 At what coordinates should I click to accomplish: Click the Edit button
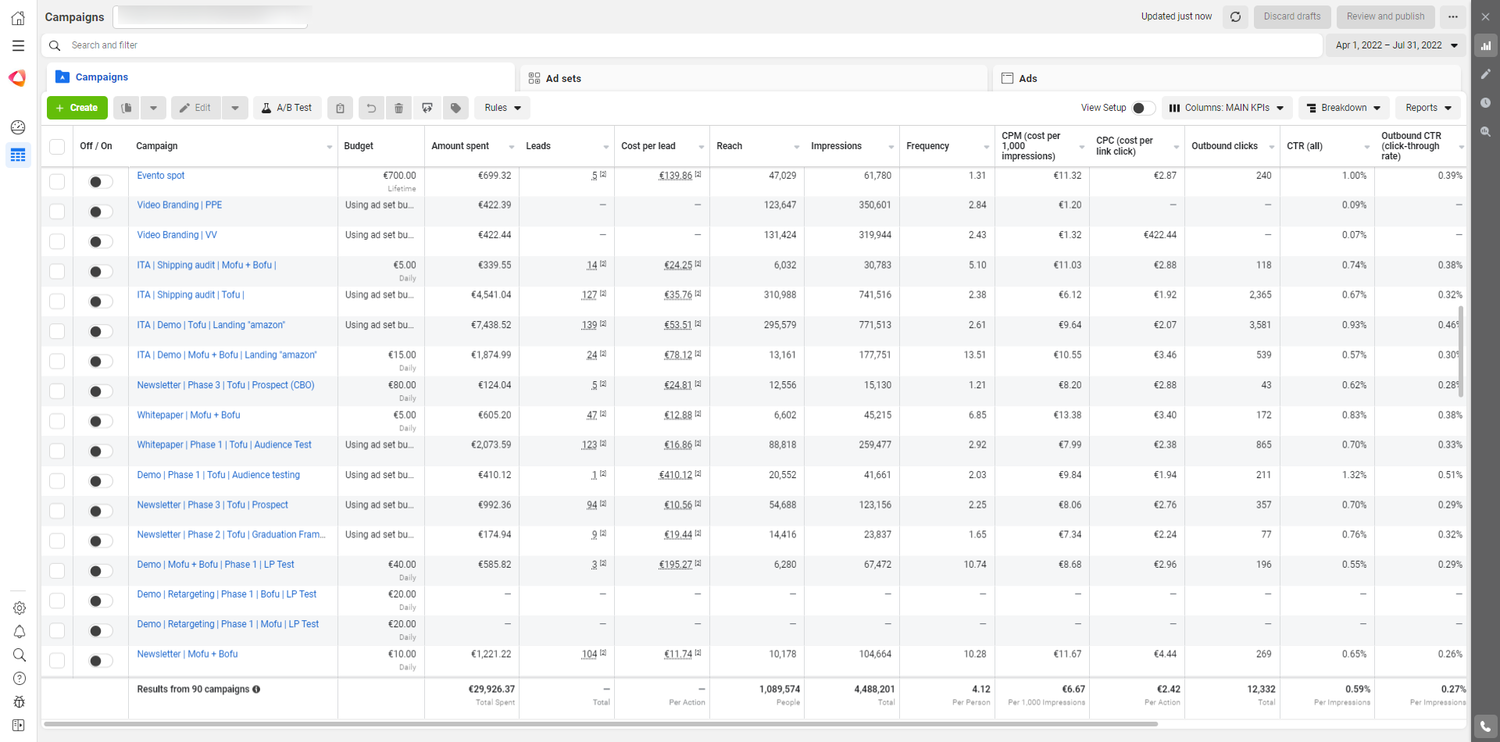pos(196,108)
